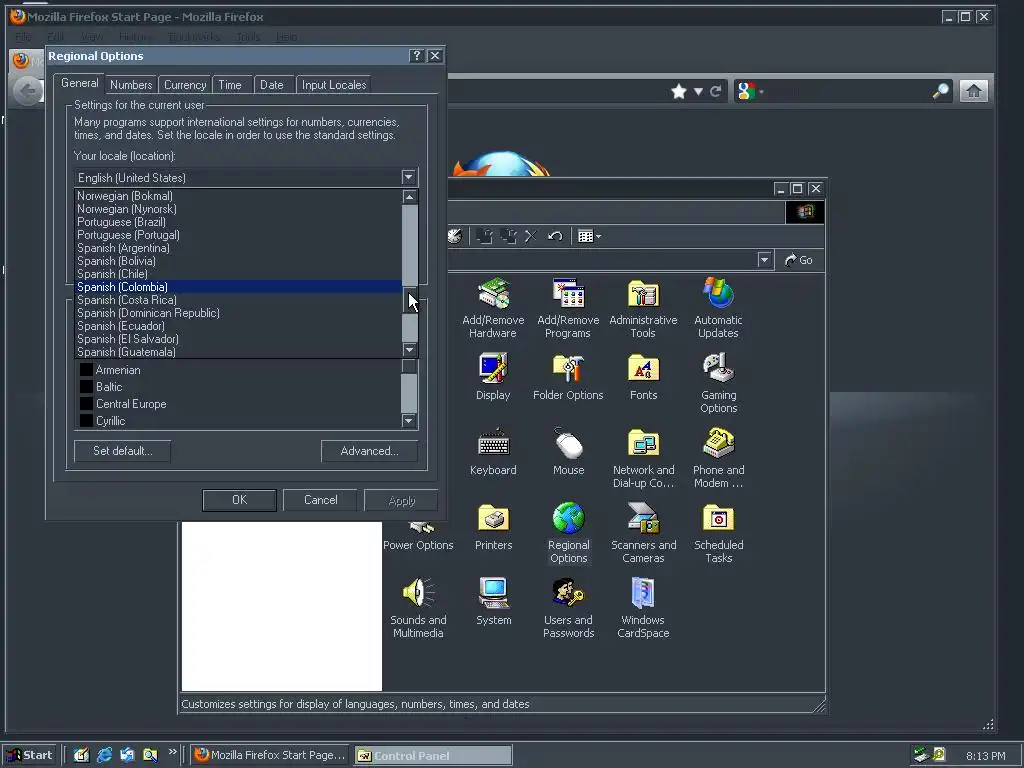1024x768 pixels.
Task: Switch to the Time tab
Action: click(x=230, y=85)
